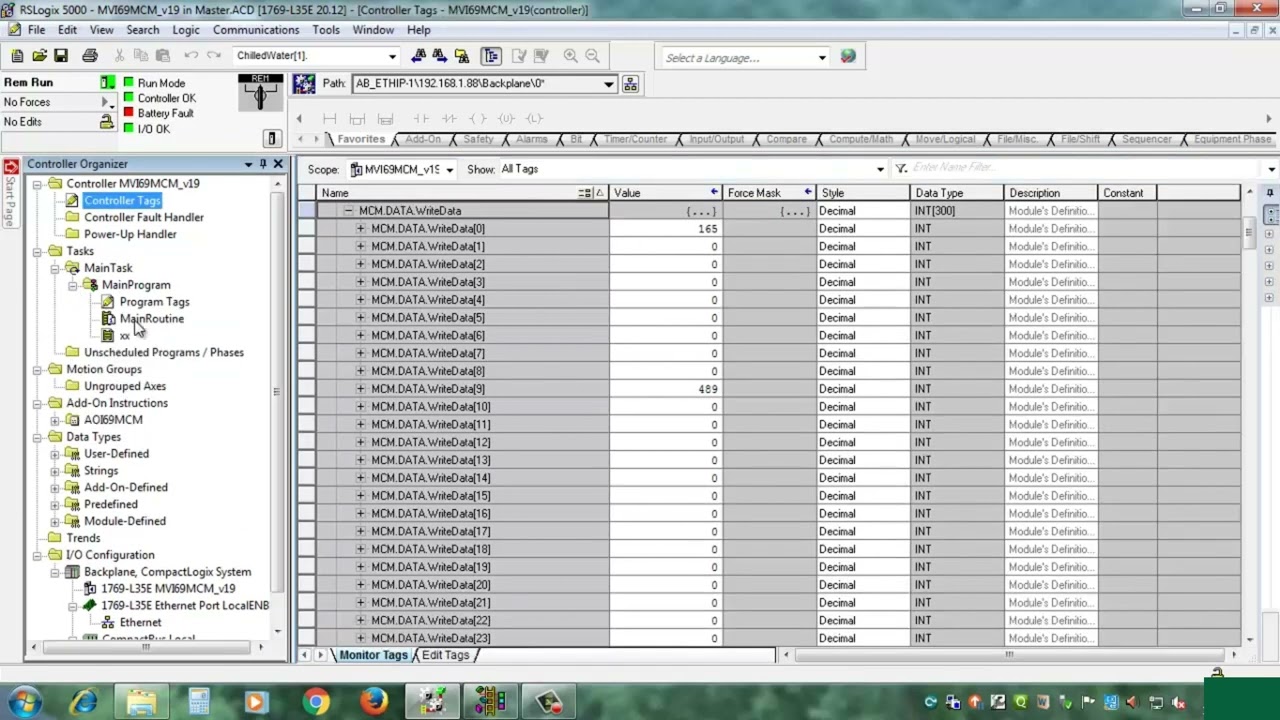Click the Open folder toolbar icon
Image resolution: width=1280 pixels, height=720 pixels.
click(39, 56)
